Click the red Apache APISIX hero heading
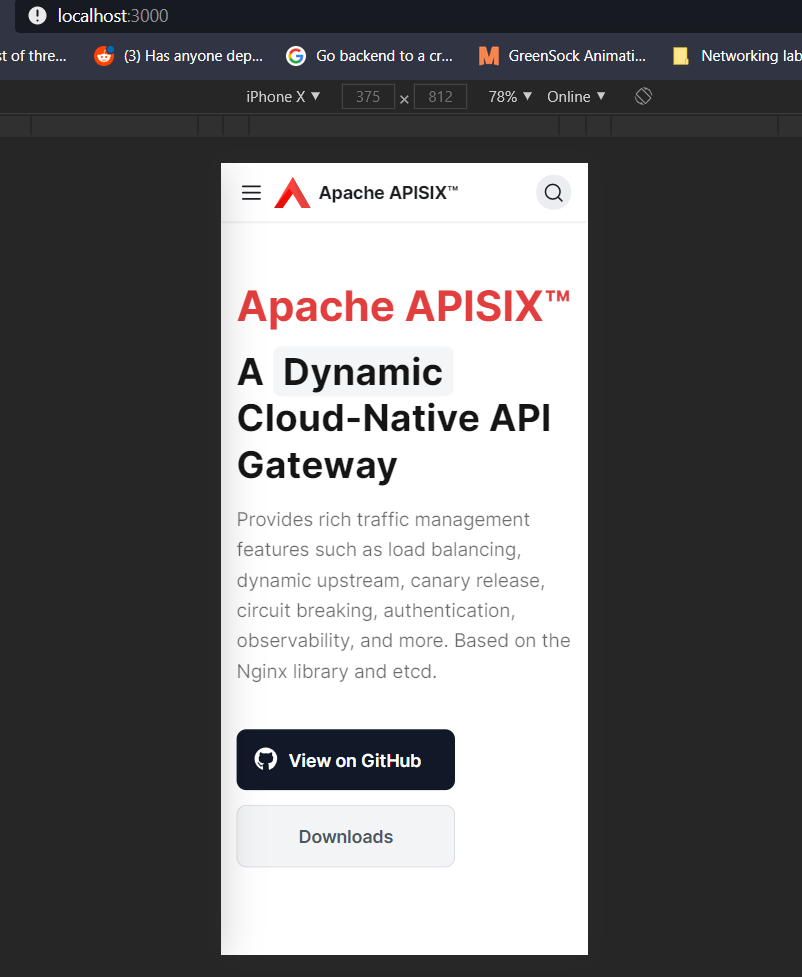Screen dimensions: 802x977 pyautogui.click(x=404, y=307)
